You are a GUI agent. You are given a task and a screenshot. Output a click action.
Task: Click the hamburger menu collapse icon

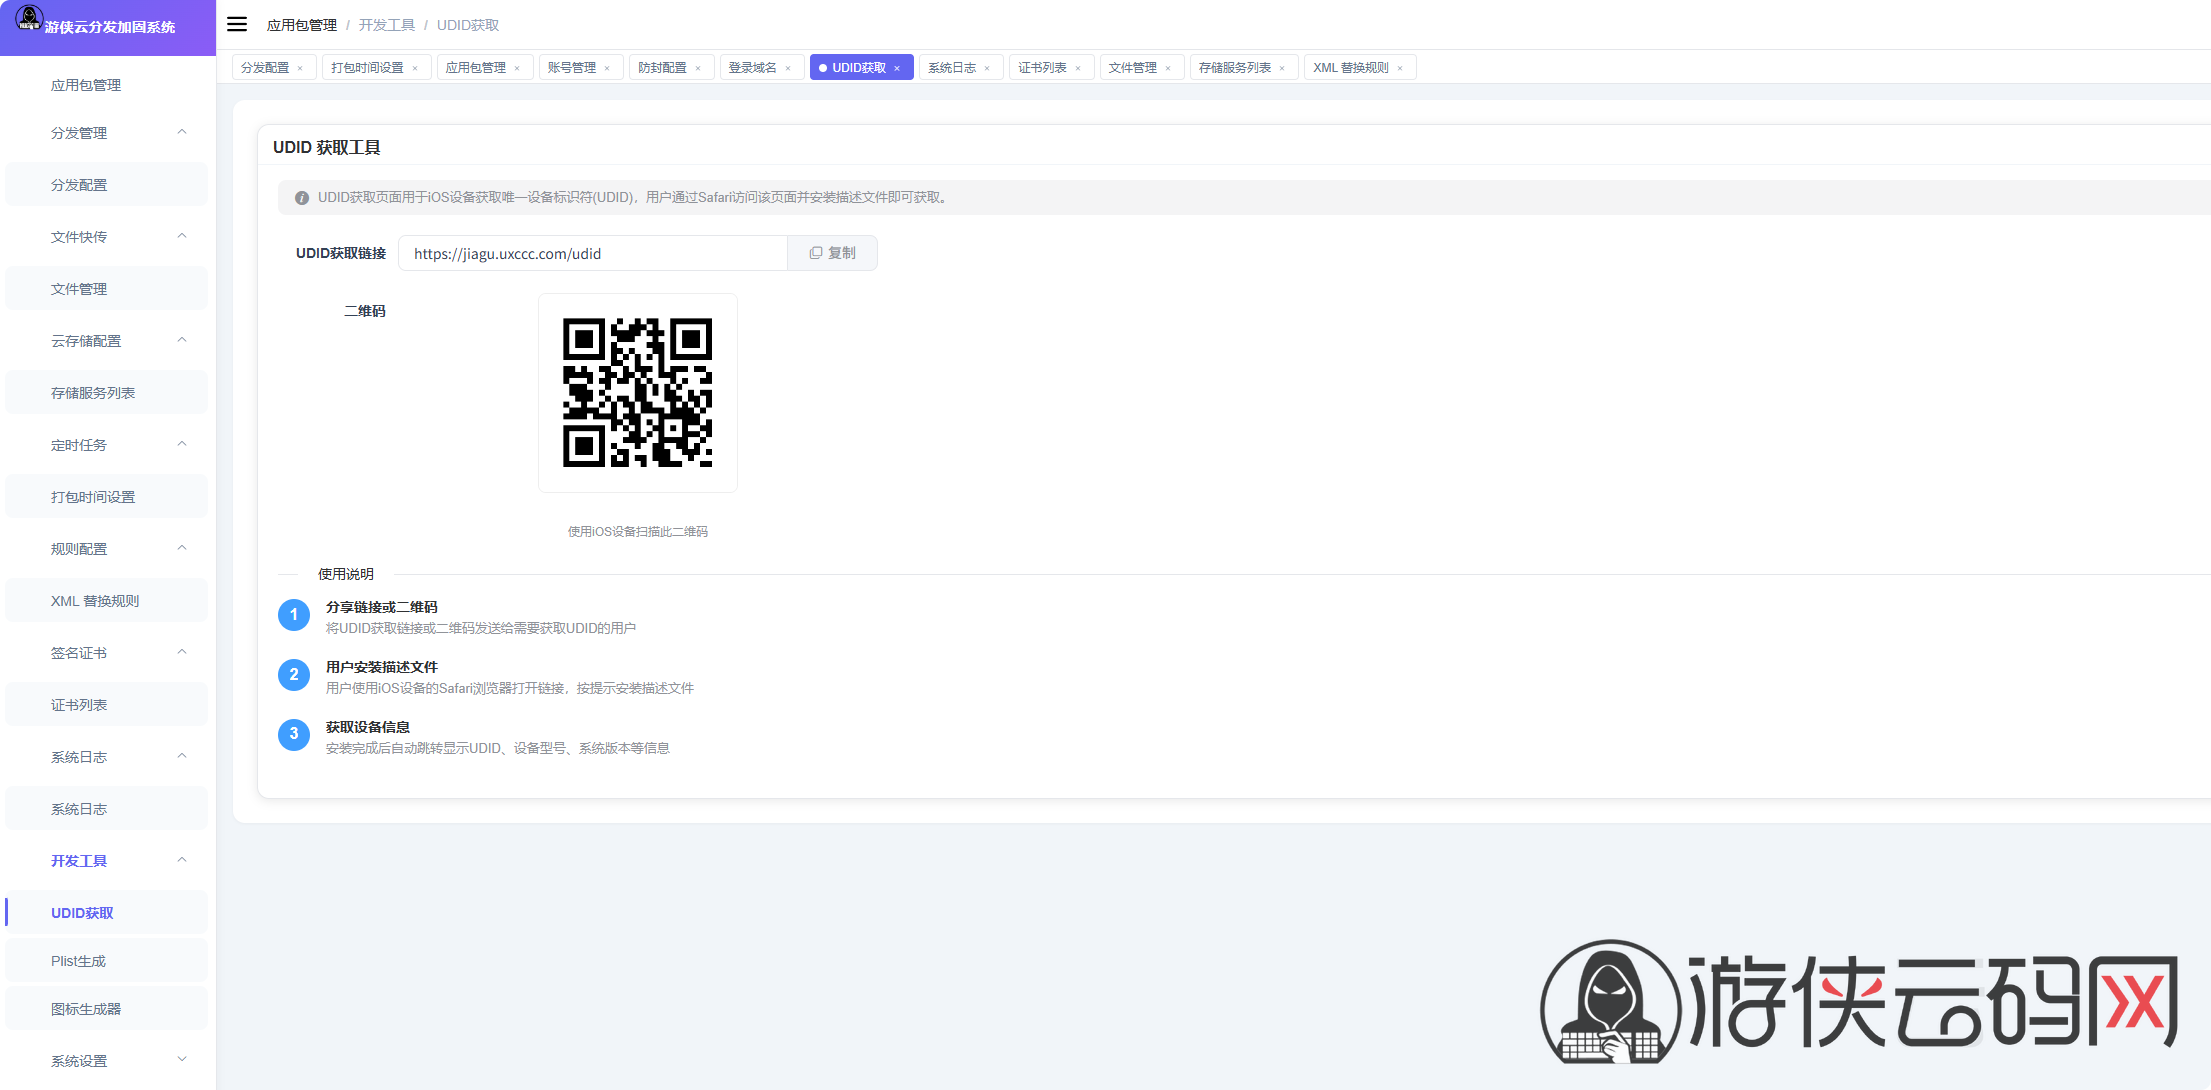pyautogui.click(x=237, y=24)
